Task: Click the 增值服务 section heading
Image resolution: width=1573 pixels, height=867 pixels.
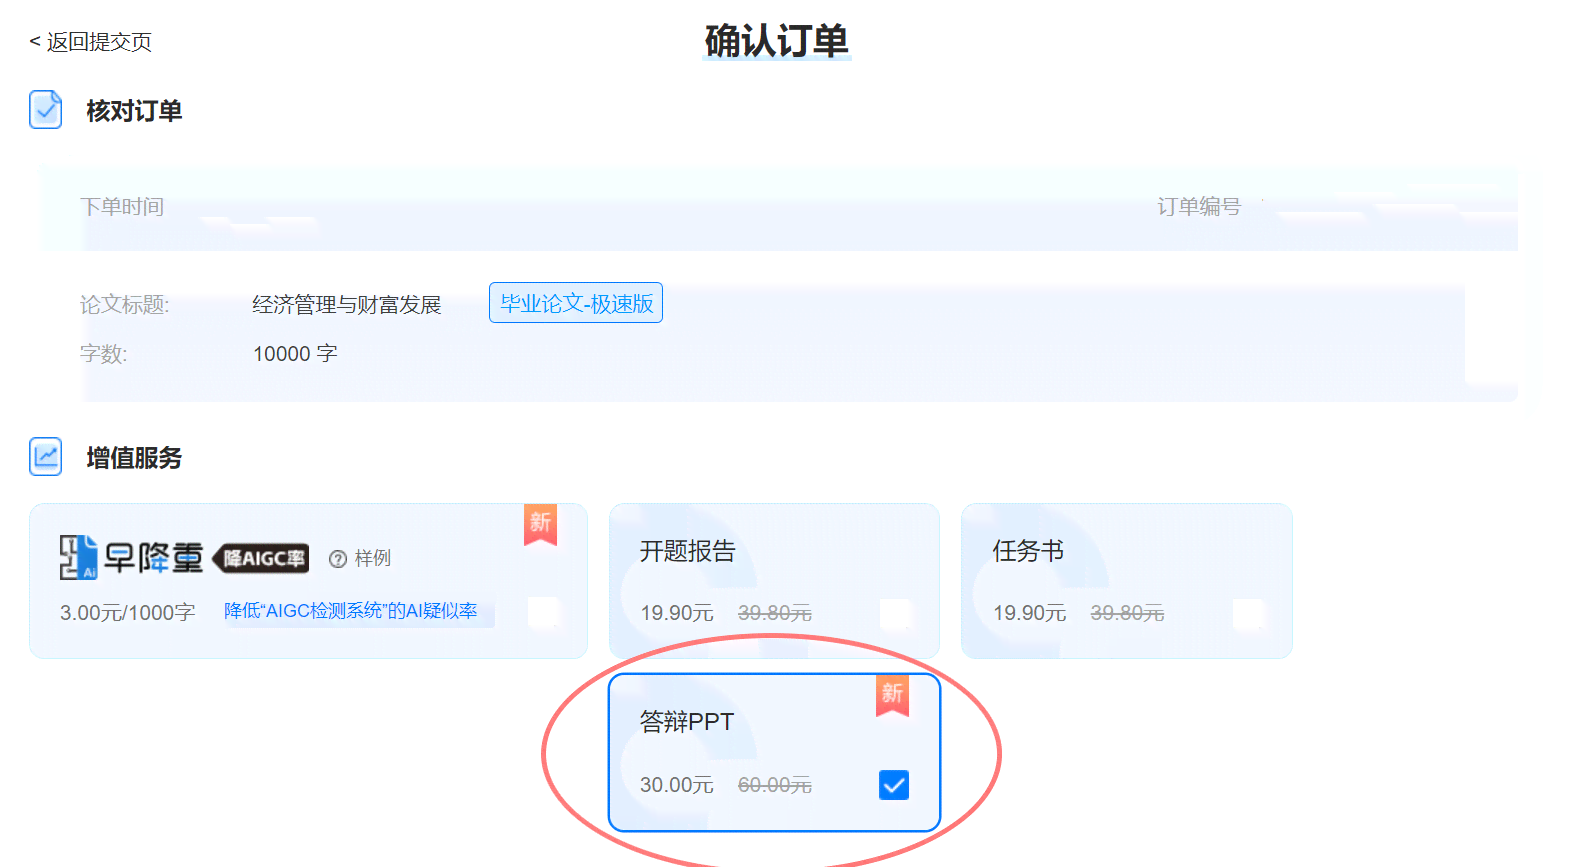Action: click(x=134, y=458)
